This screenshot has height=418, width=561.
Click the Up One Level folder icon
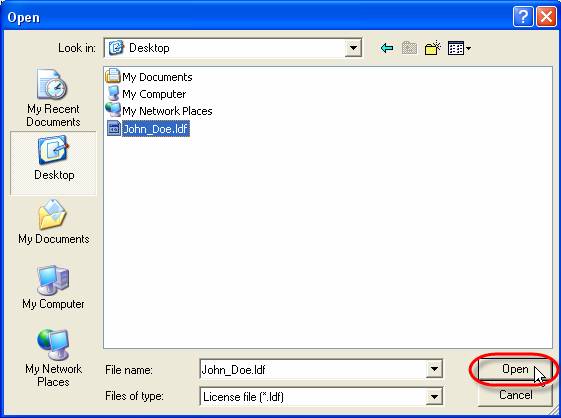(409, 48)
